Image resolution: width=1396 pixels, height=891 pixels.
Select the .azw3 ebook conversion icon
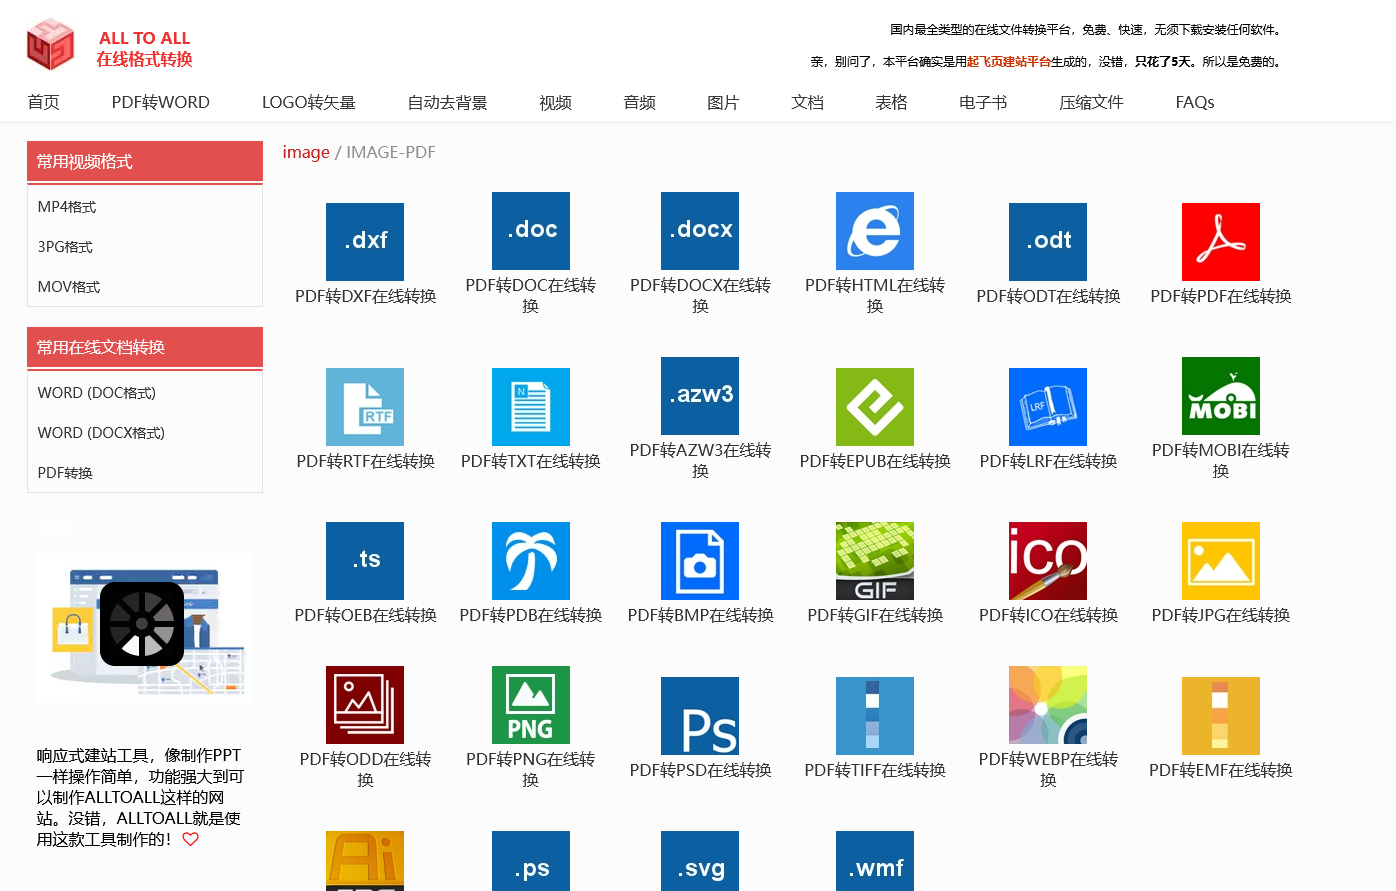click(x=699, y=396)
